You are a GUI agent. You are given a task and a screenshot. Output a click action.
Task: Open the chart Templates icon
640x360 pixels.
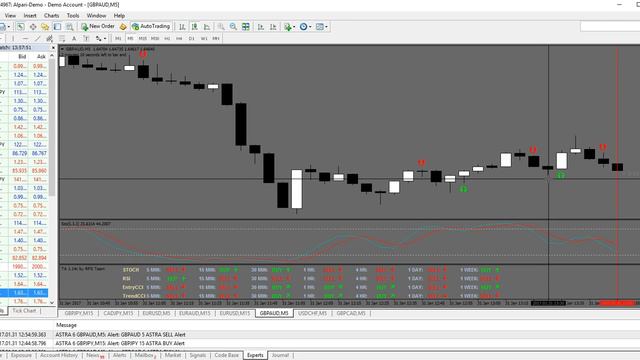tap(320, 27)
